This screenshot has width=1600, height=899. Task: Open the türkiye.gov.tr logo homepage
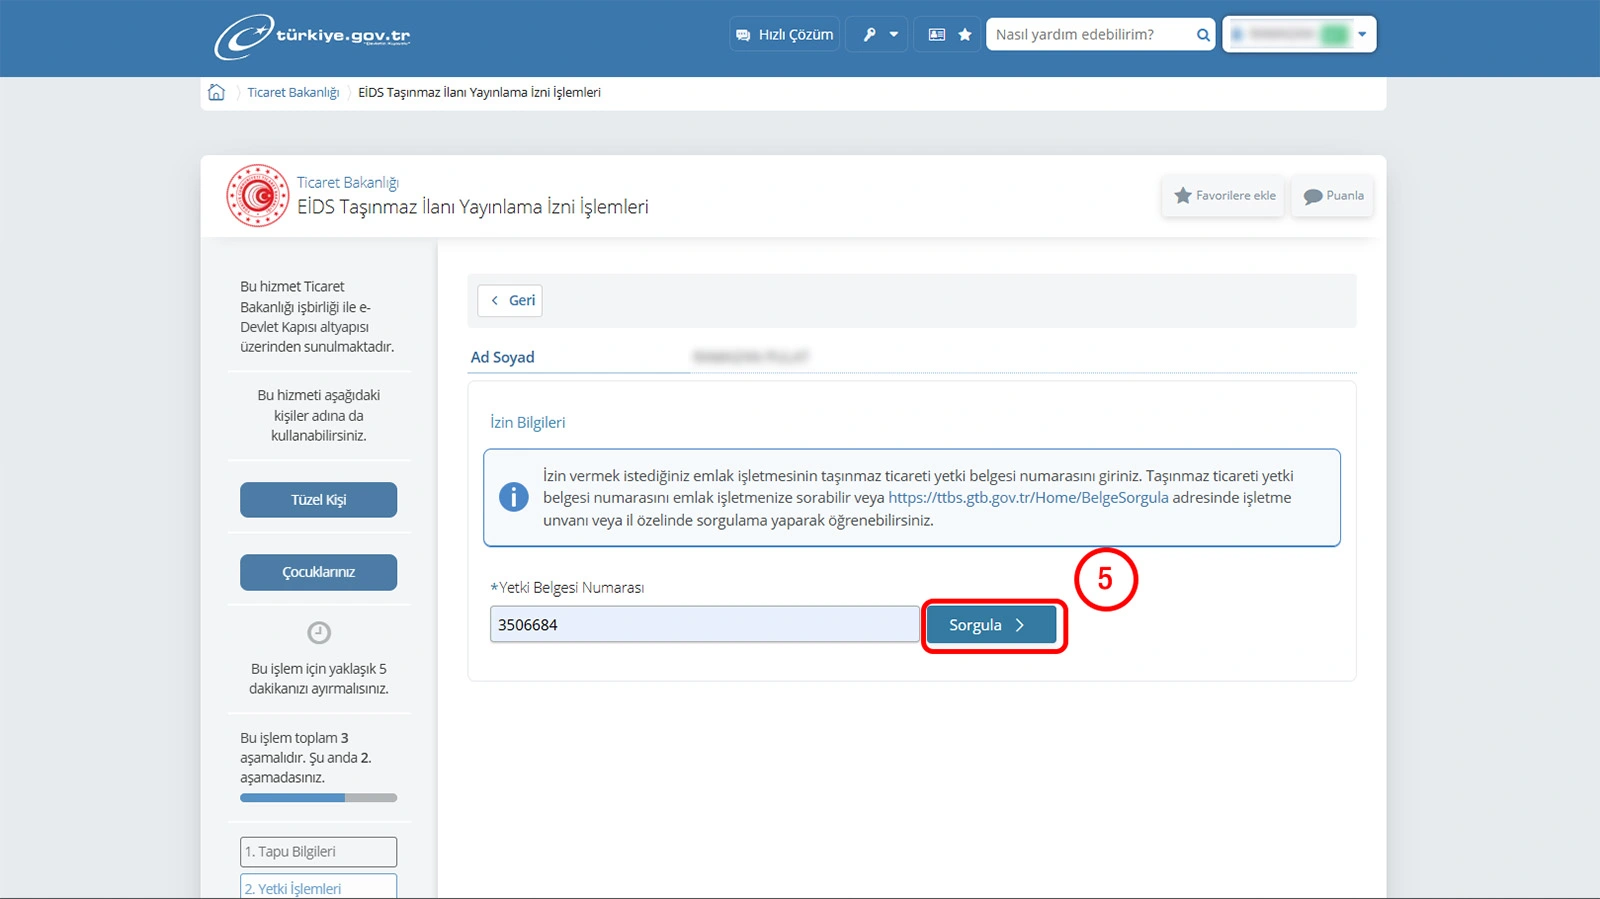(312, 36)
